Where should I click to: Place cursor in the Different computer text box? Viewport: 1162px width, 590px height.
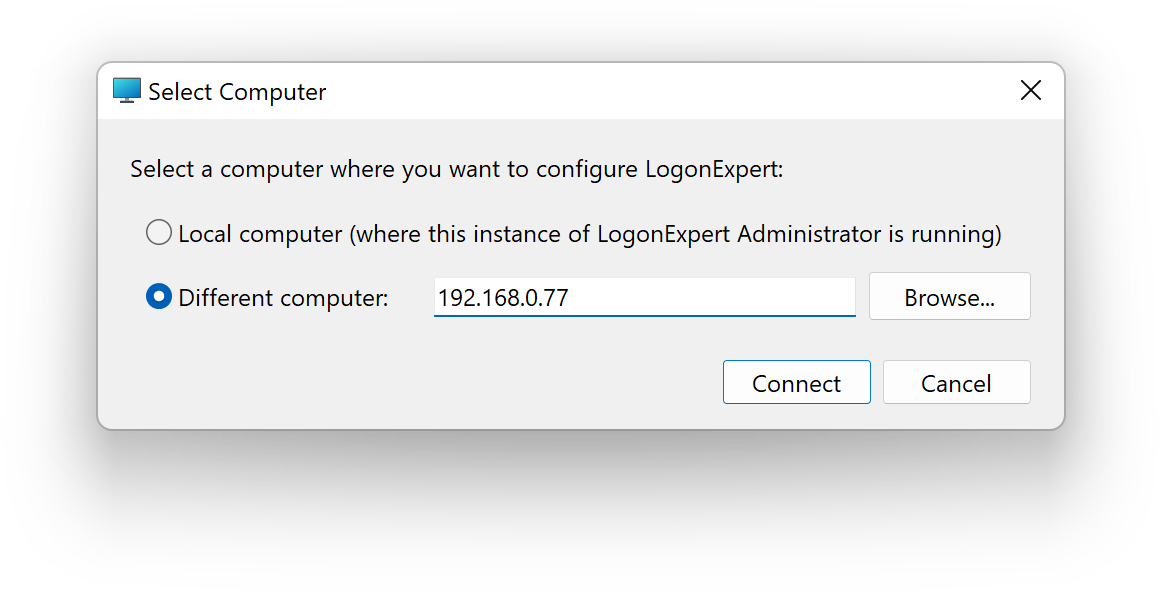pos(644,296)
